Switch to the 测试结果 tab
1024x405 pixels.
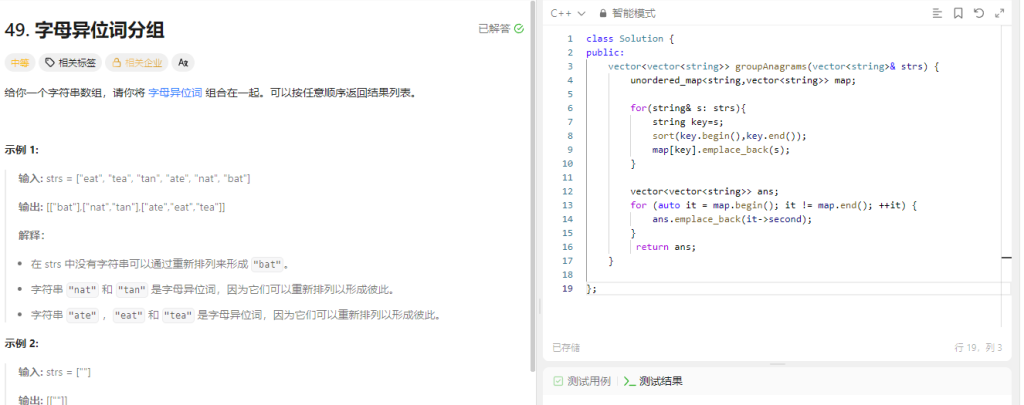tap(653, 381)
